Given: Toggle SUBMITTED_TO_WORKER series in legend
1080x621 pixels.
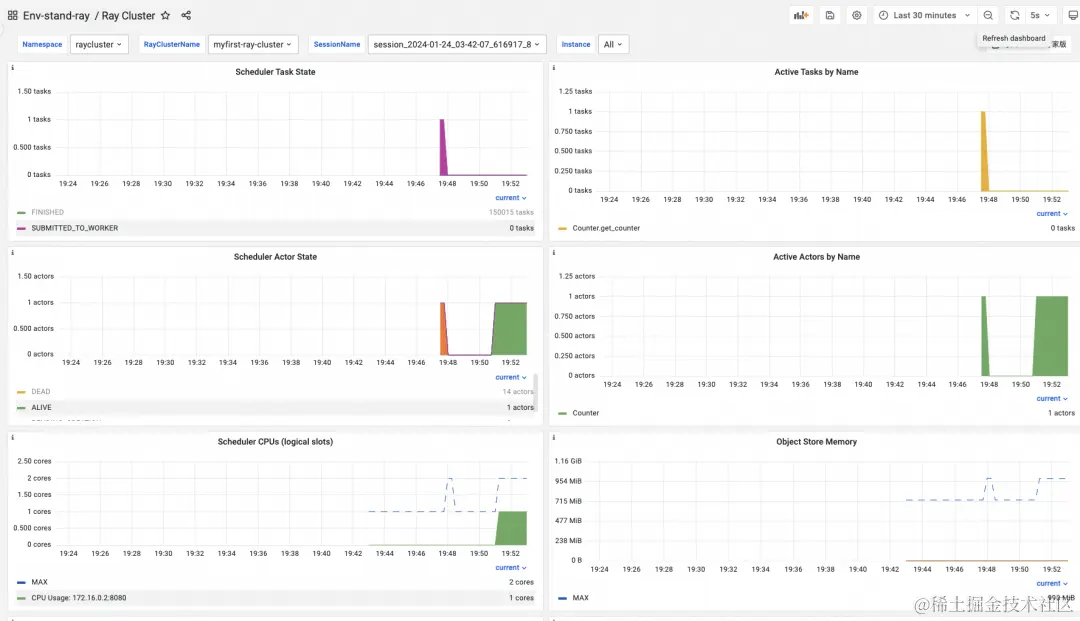Looking at the screenshot, I should 74,228.
